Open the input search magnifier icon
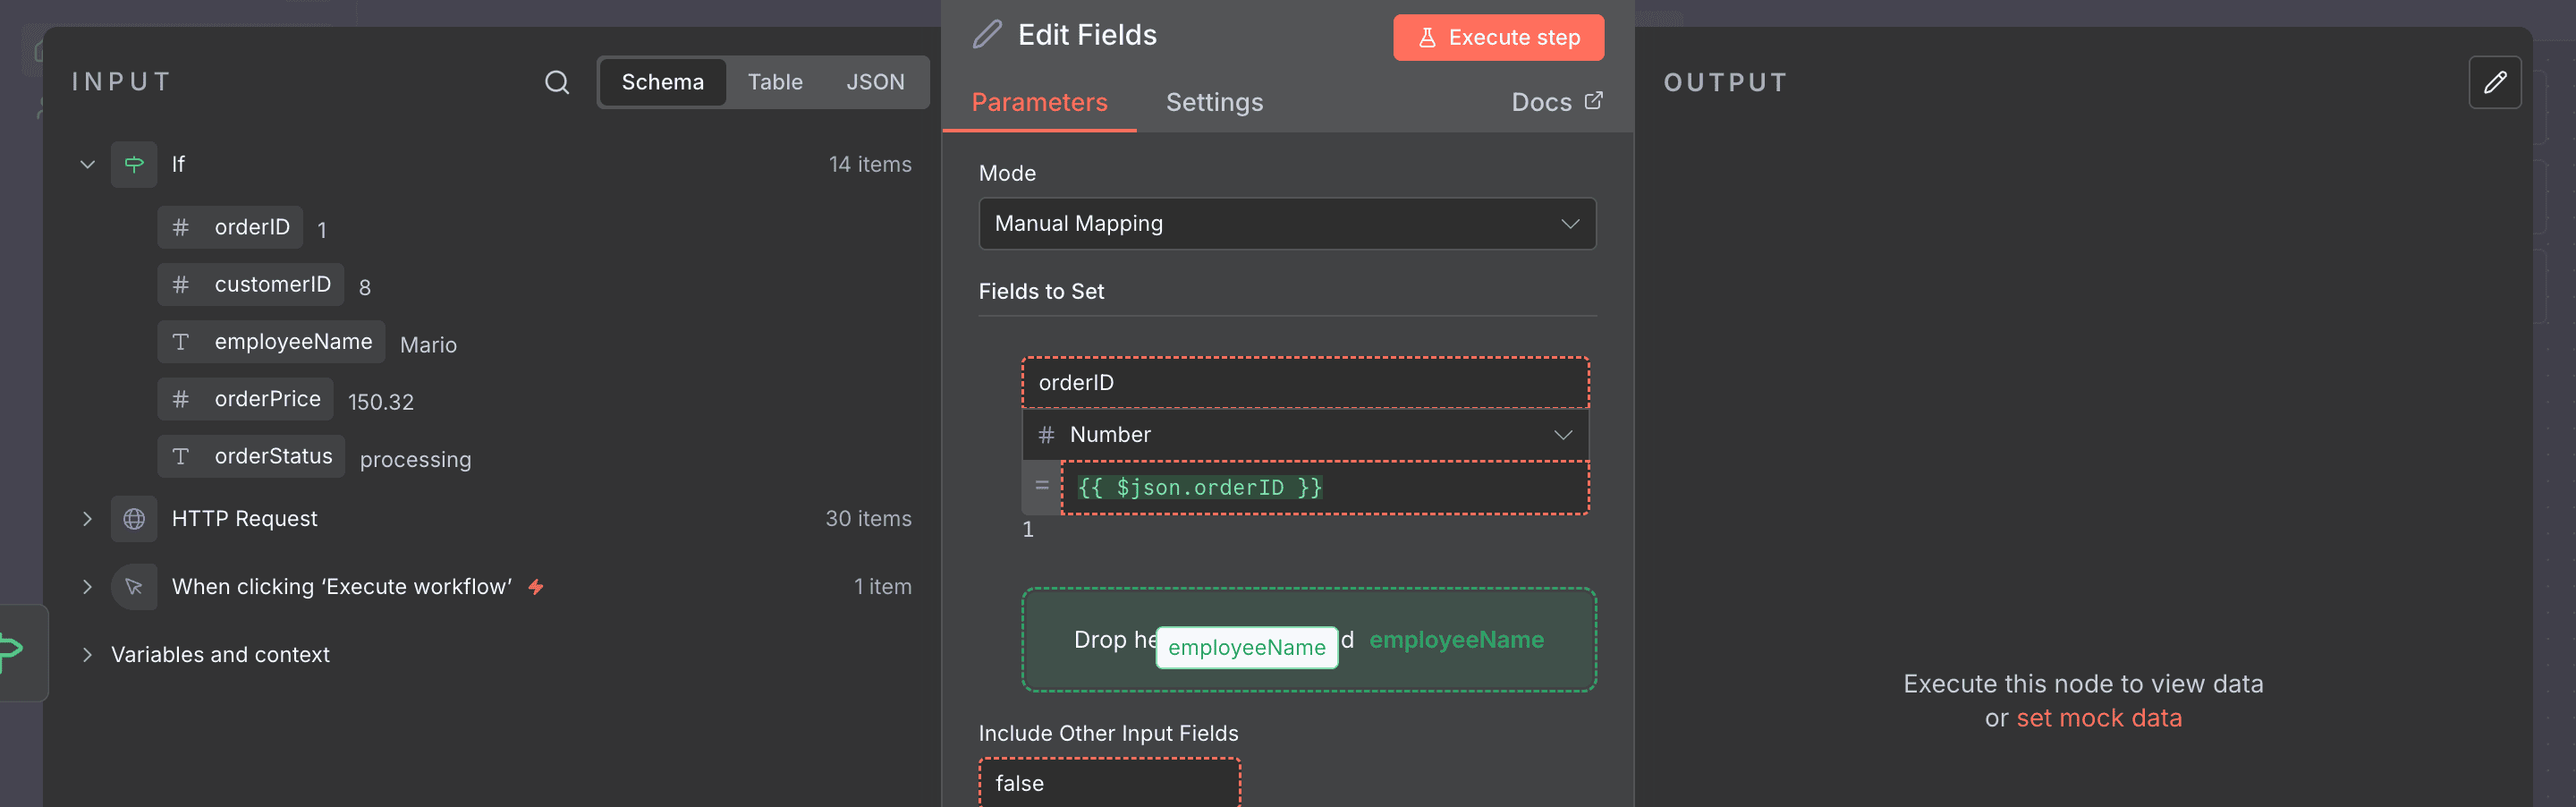 point(557,82)
